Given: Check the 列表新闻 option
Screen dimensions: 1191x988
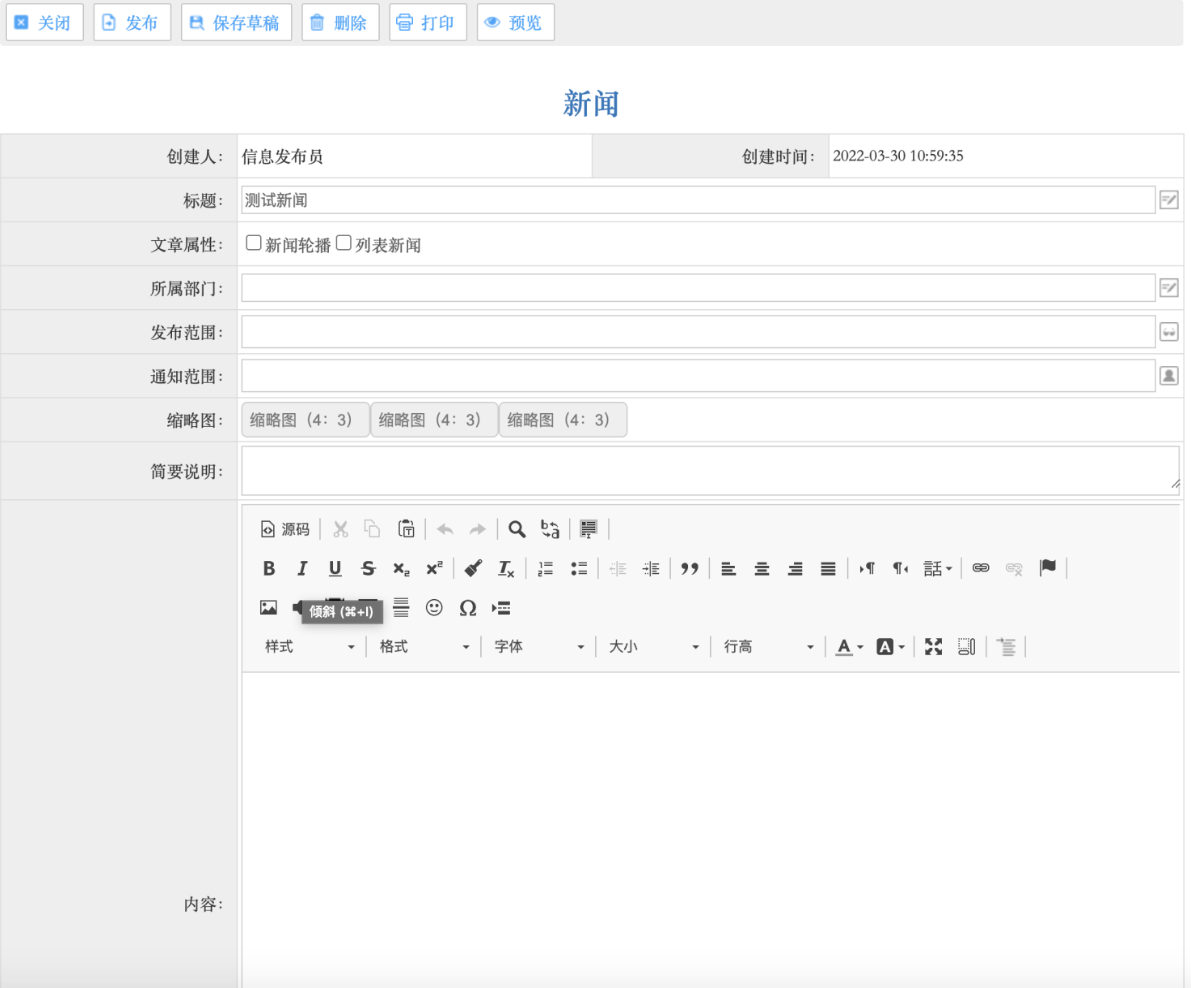Looking at the screenshot, I should (344, 243).
